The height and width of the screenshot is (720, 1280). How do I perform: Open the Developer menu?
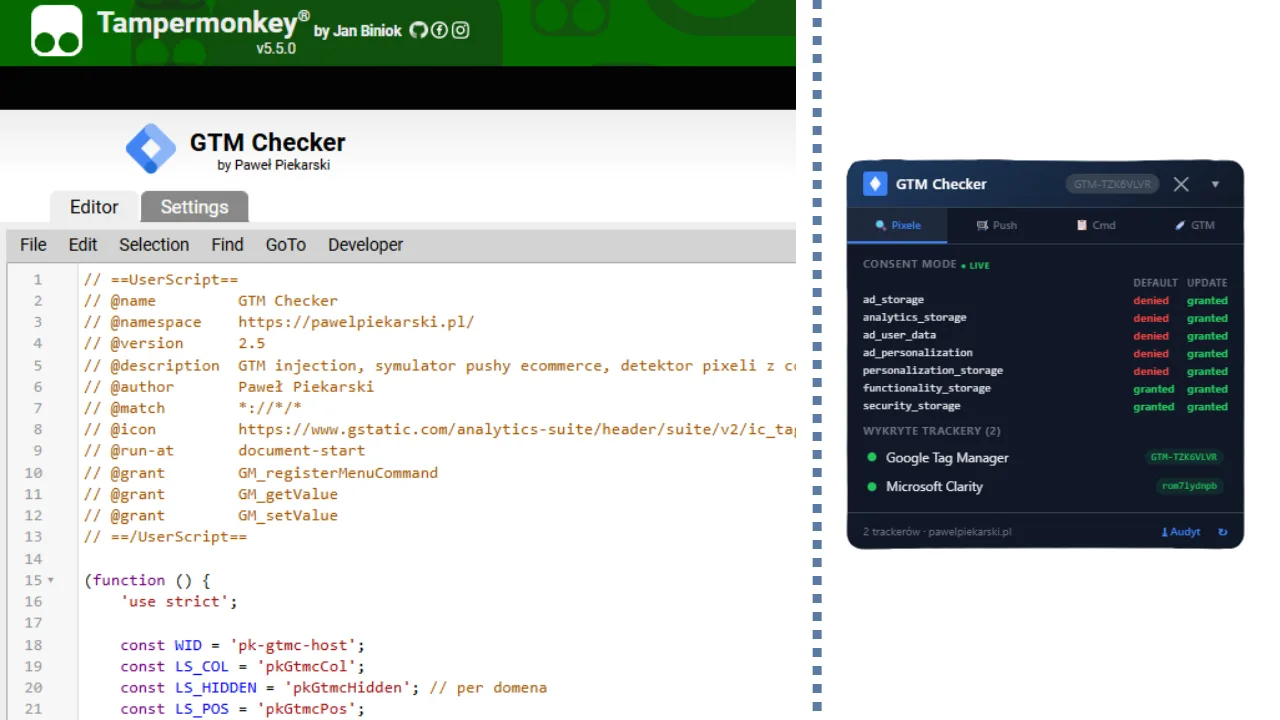[x=366, y=245]
